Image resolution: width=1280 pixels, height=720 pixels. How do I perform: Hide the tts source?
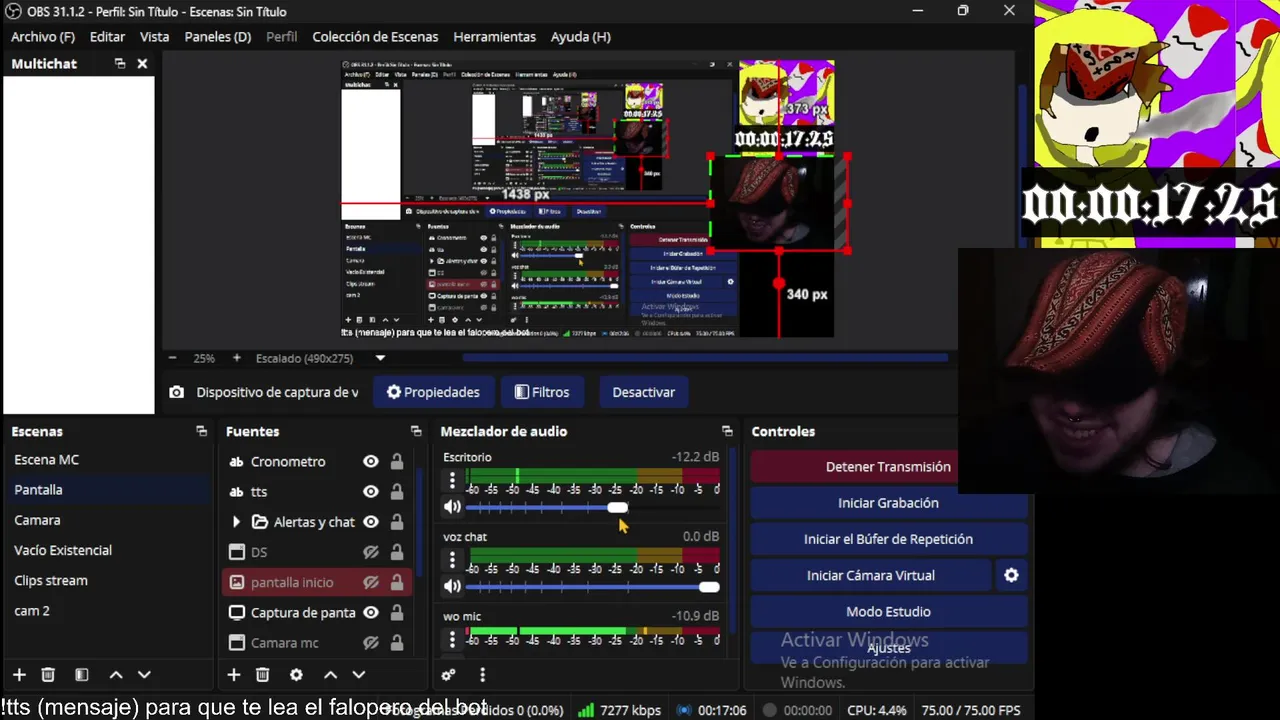(371, 492)
